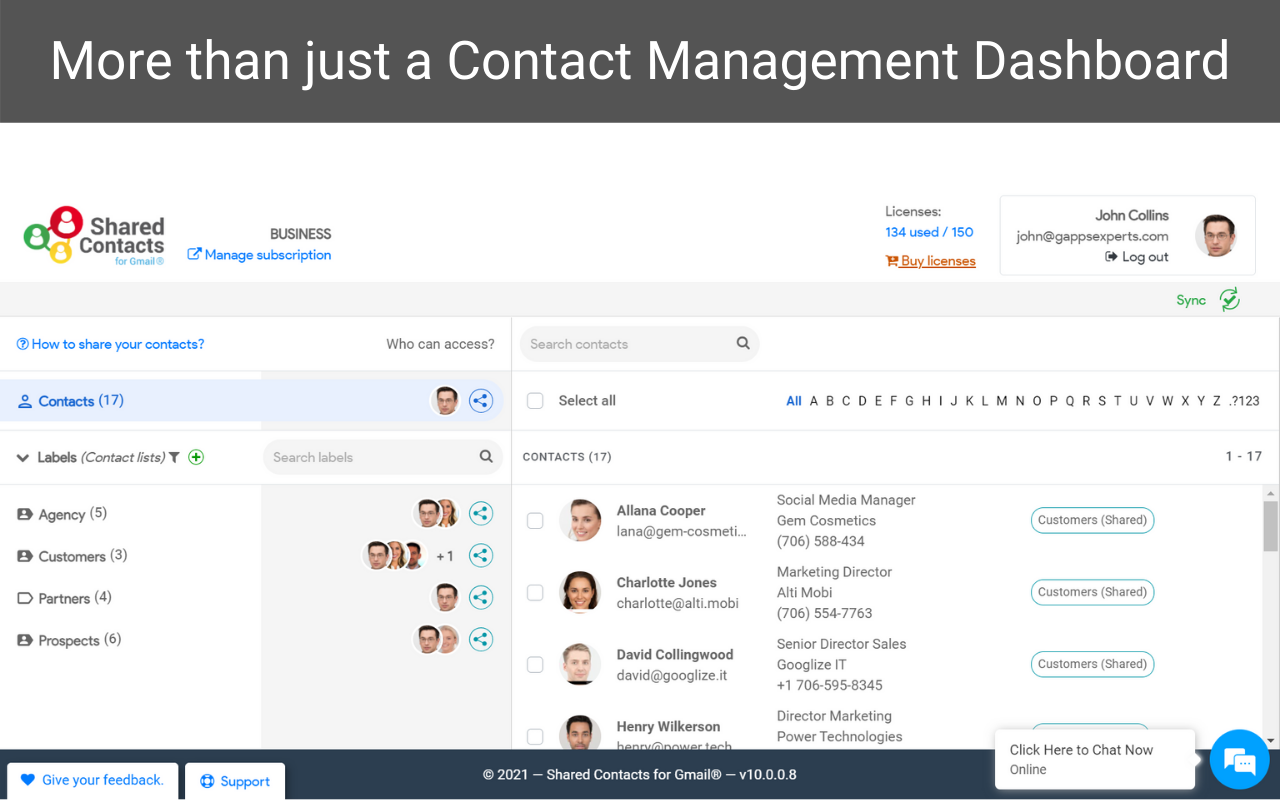Share the Prospects label via its share icon
1280x800 pixels.
point(481,639)
